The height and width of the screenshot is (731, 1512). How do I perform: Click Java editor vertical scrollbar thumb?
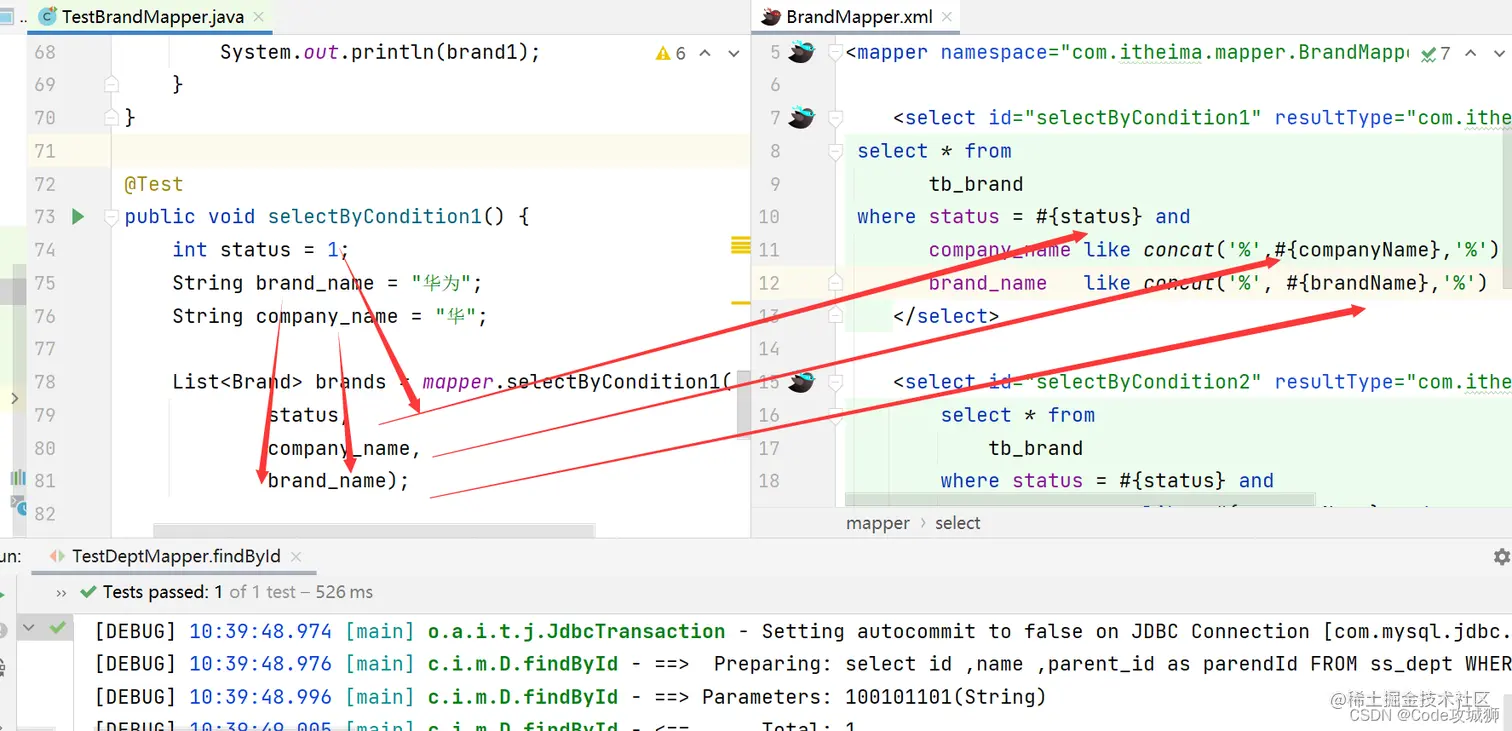click(x=744, y=405)
